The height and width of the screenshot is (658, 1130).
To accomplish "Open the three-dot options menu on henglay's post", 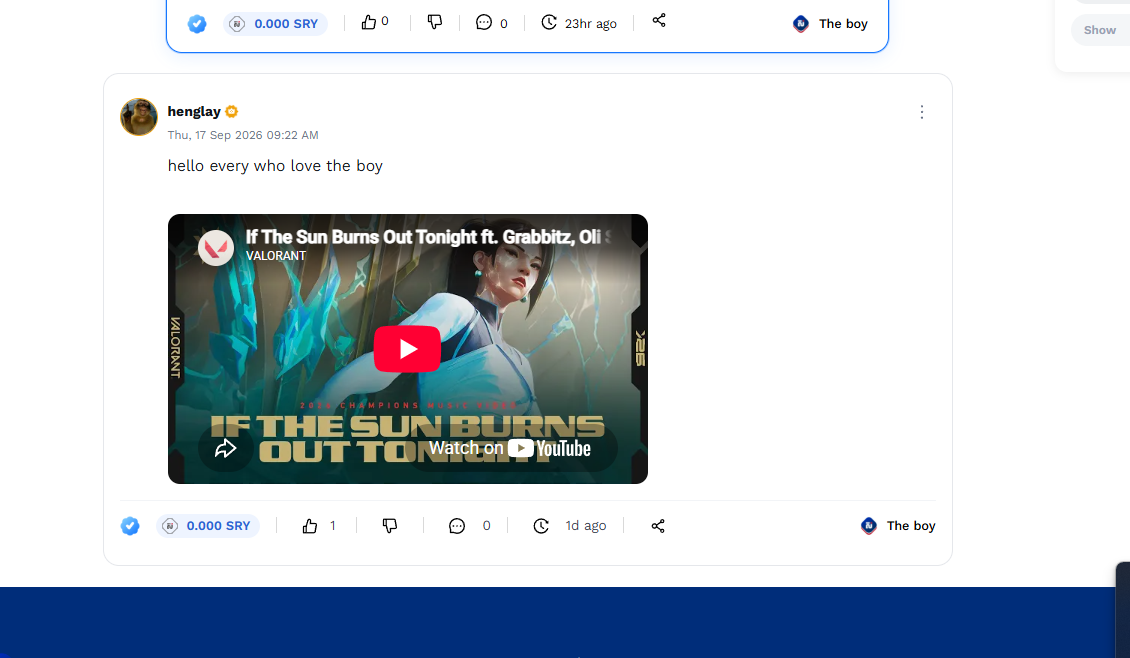I will click(x=922, y=112).
